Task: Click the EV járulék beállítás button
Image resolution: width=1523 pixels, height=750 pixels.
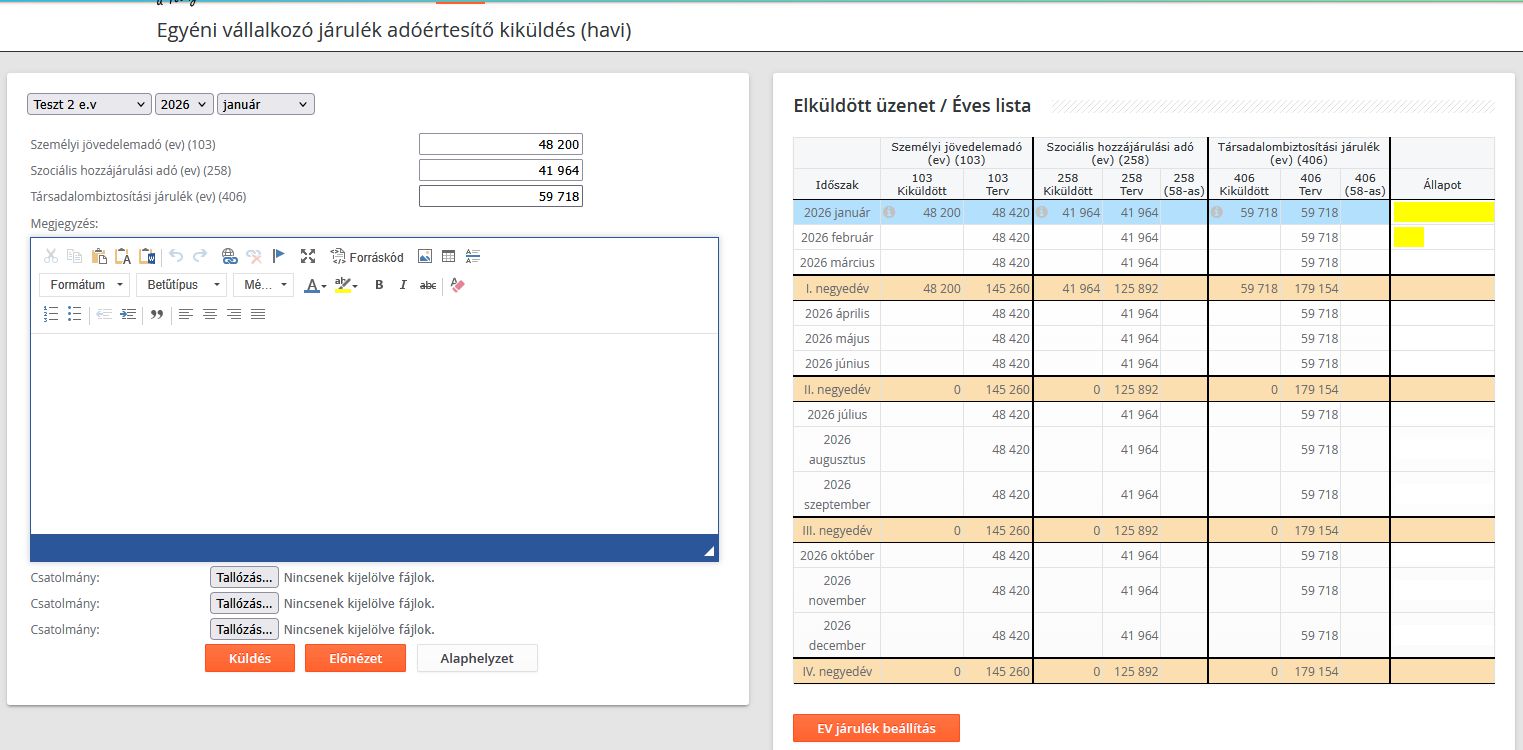Action: (x=876, y=728)
